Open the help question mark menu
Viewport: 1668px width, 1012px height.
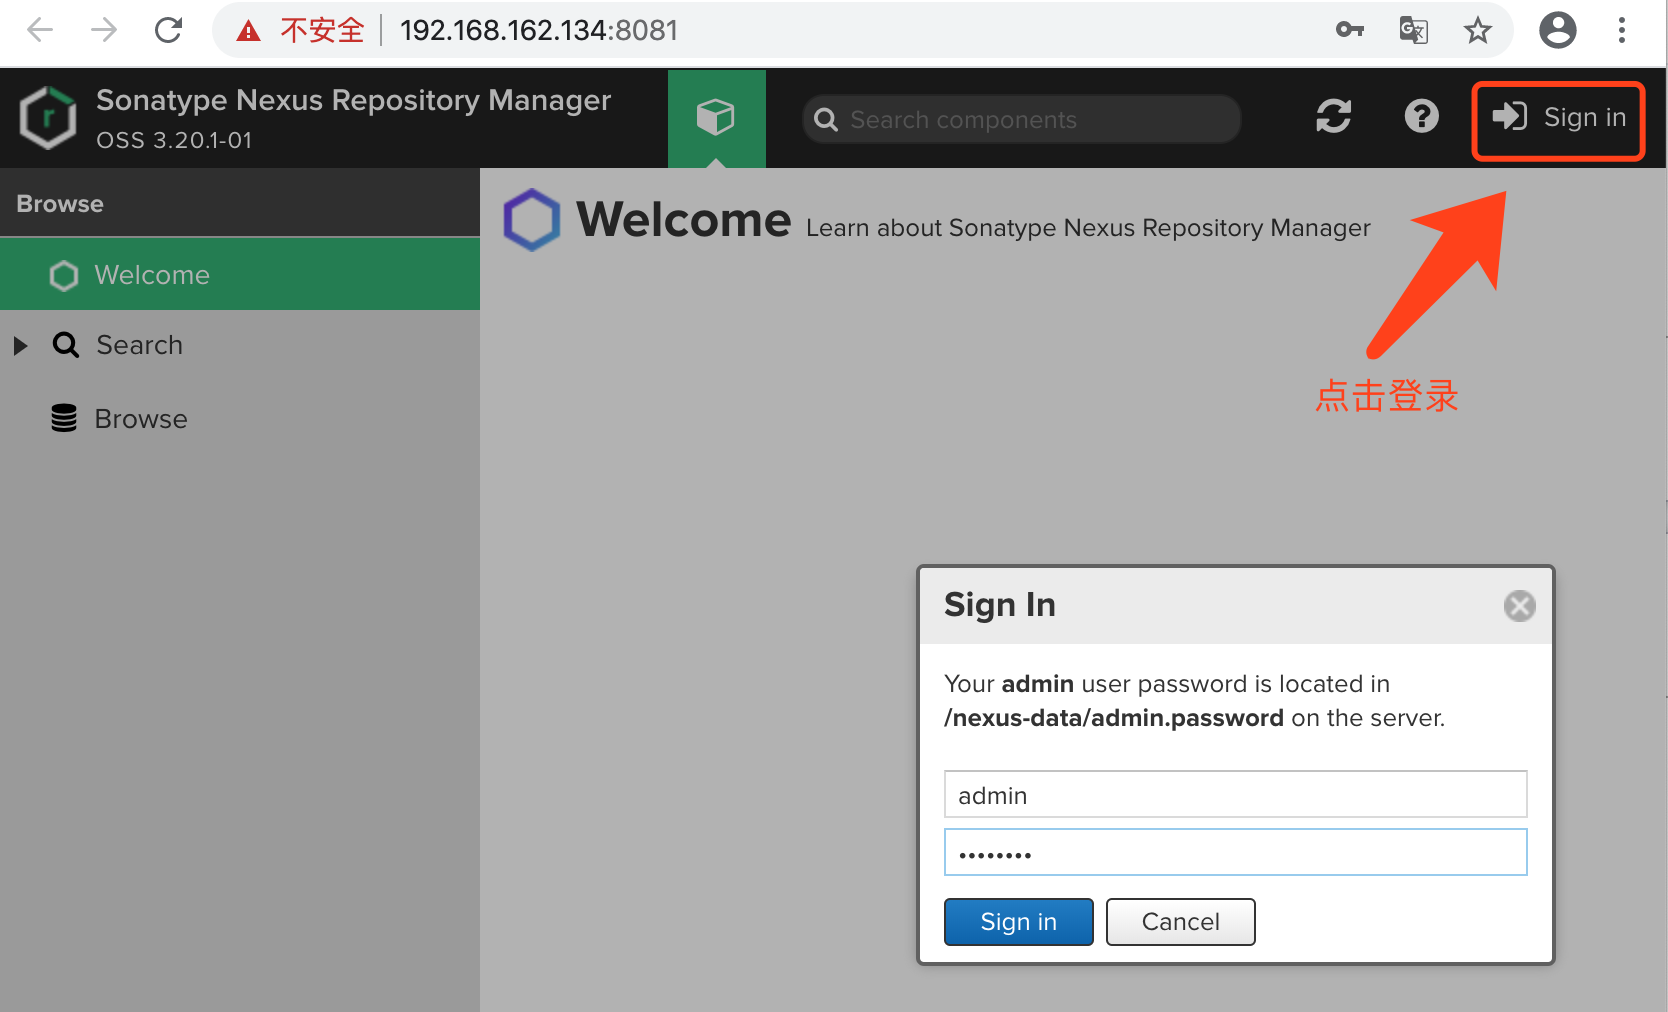[x=1421, y=117]
